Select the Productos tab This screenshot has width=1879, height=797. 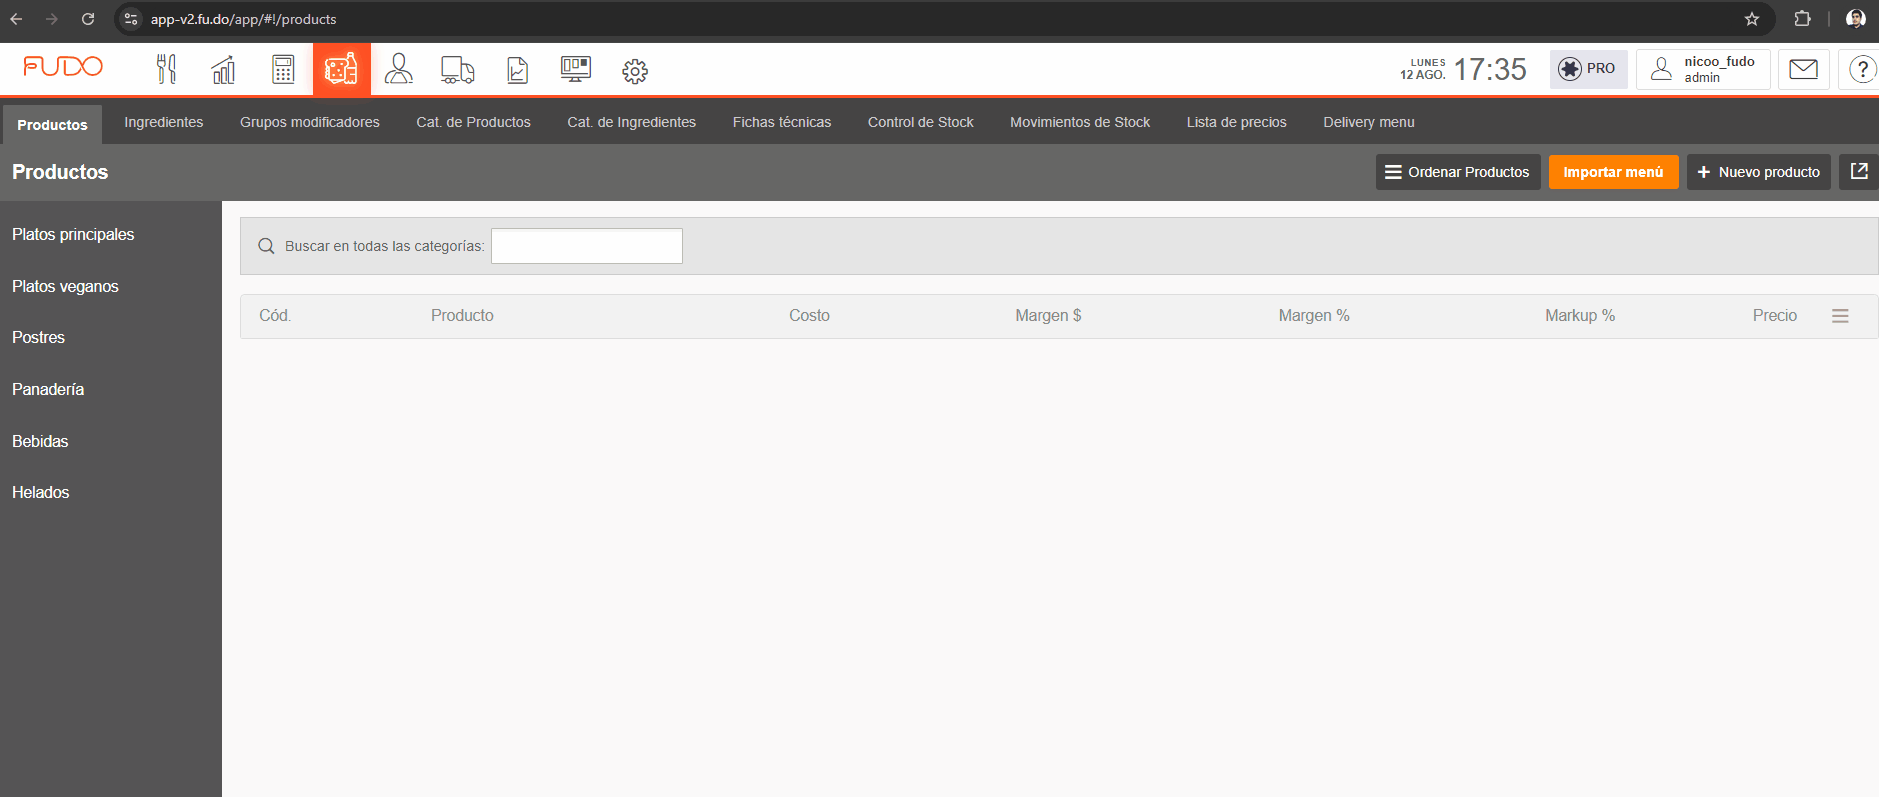point(52,125)
